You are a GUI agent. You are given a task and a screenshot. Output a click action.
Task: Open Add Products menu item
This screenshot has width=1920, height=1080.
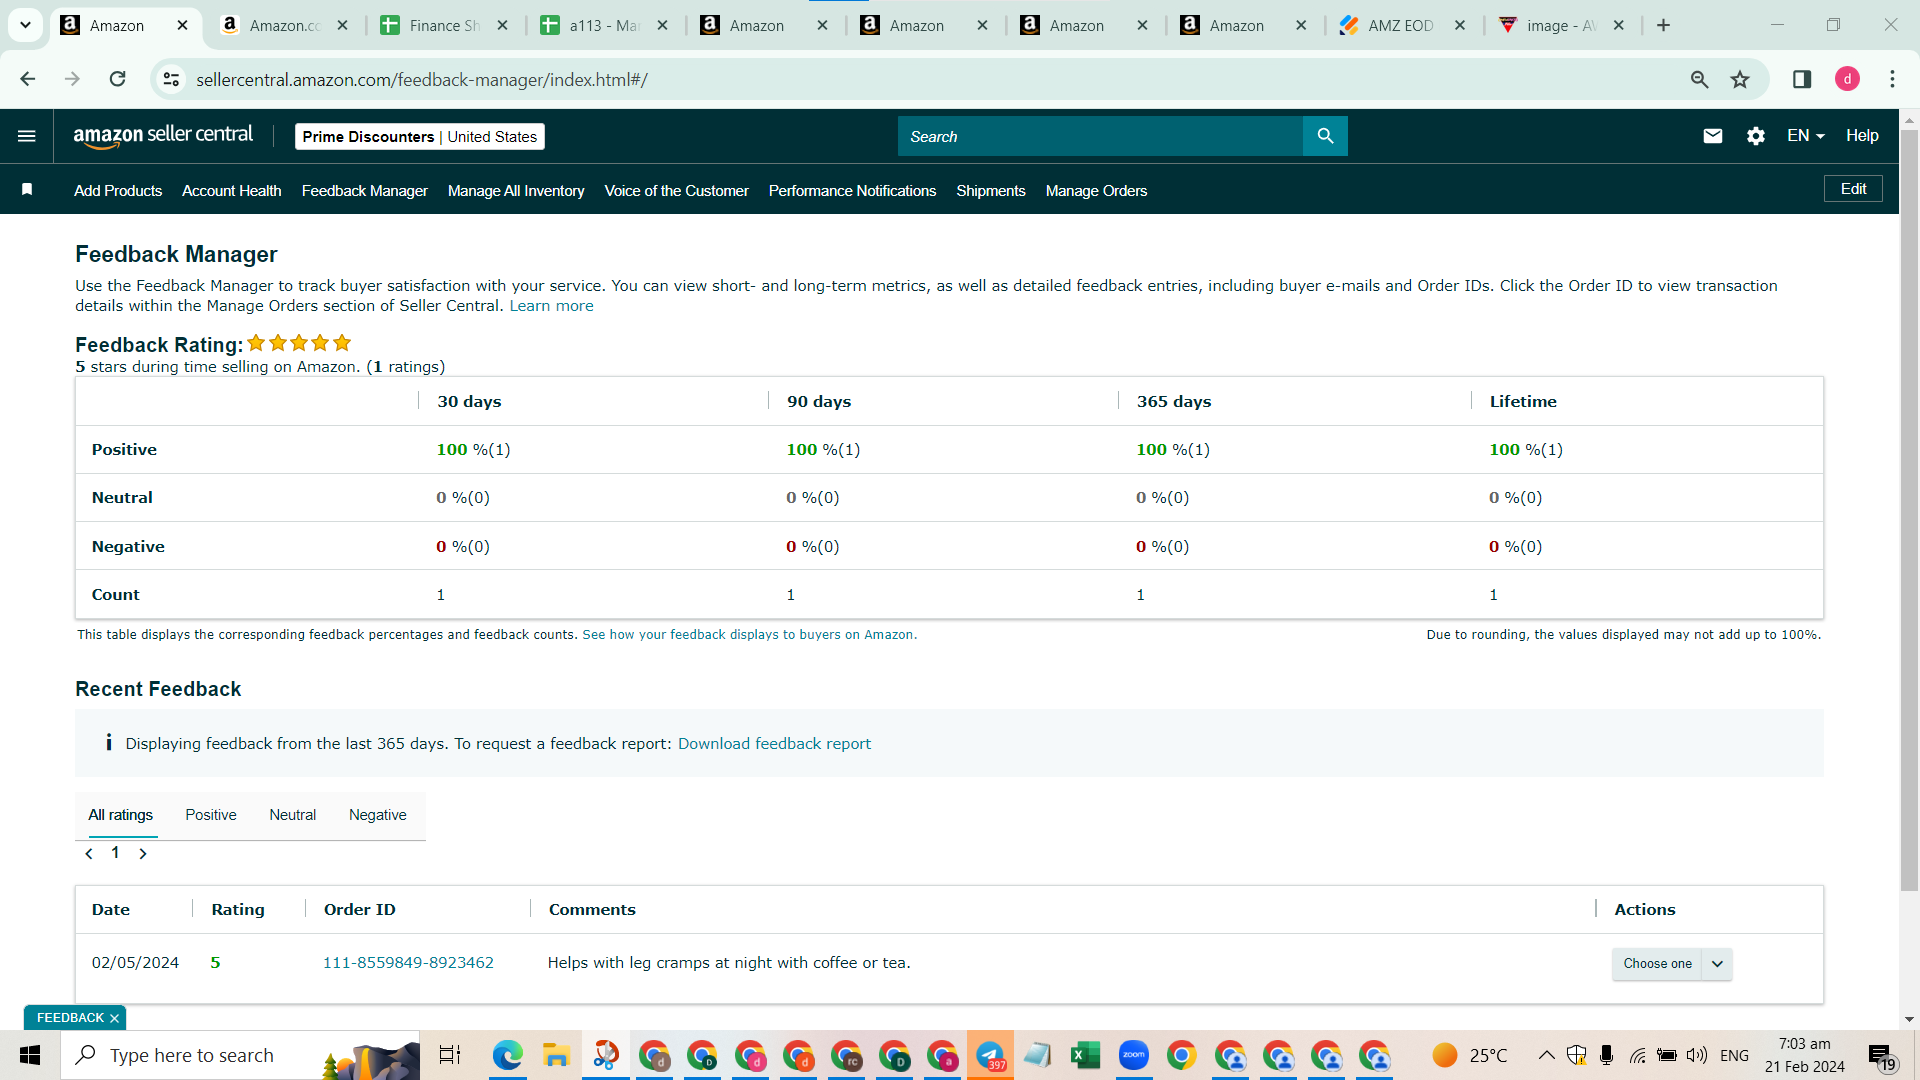[x=118, y=190]
